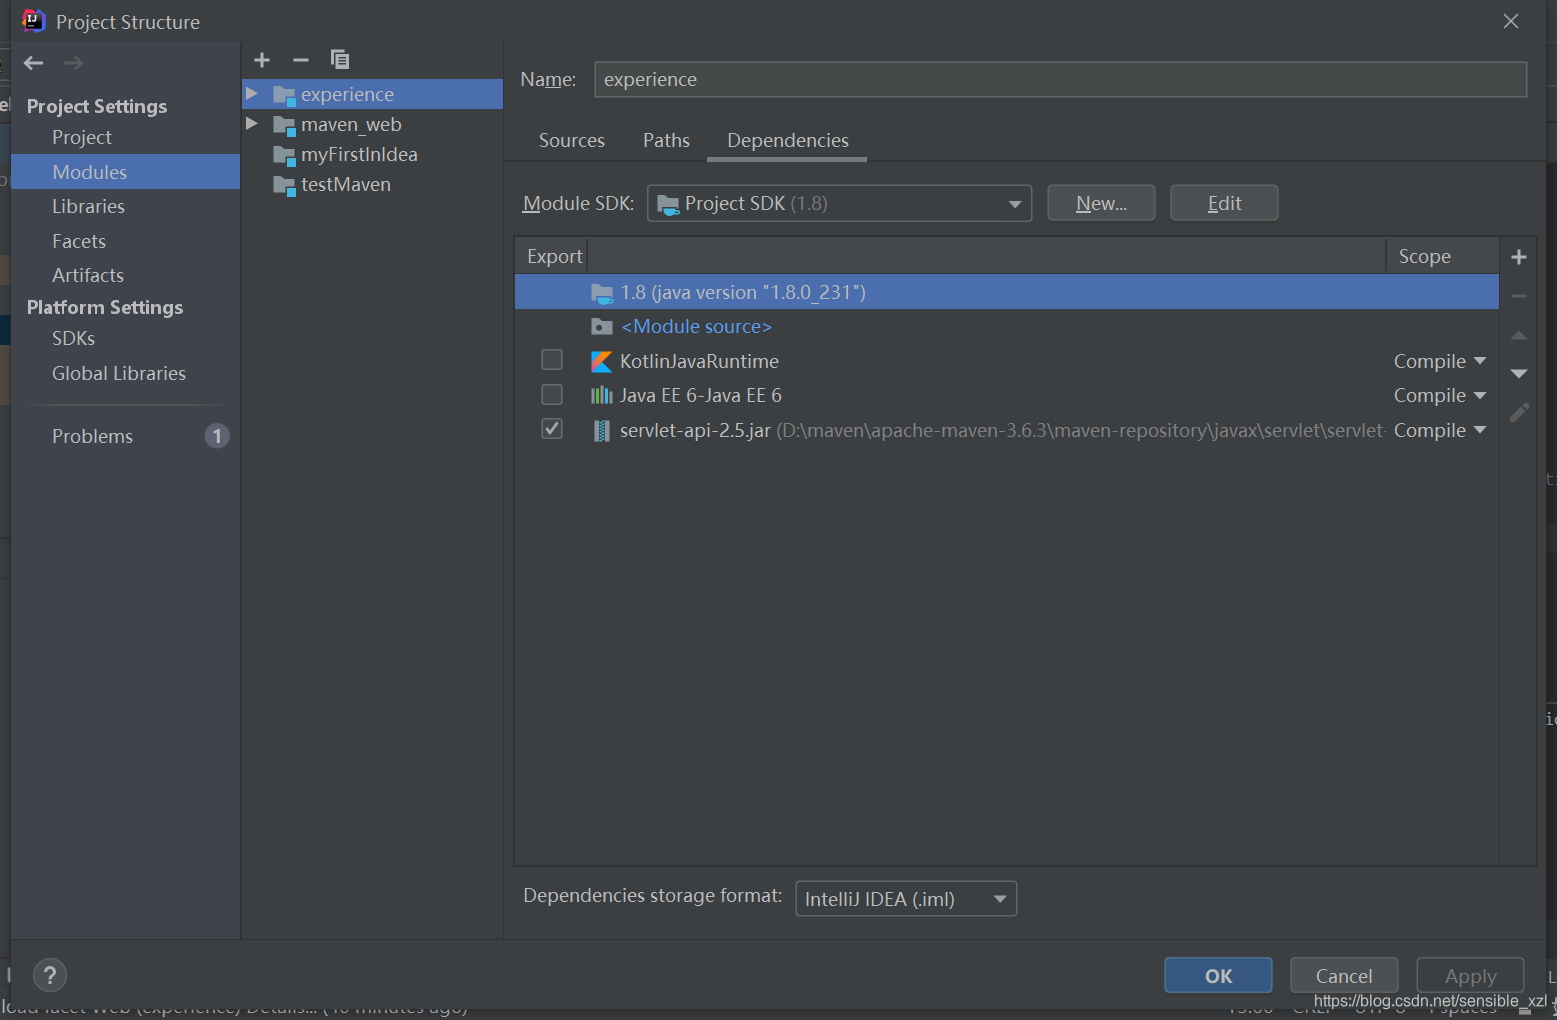The image size is (1557, 1020).
Task: Click the Edit SDK button
Action: pos(1224,203)
